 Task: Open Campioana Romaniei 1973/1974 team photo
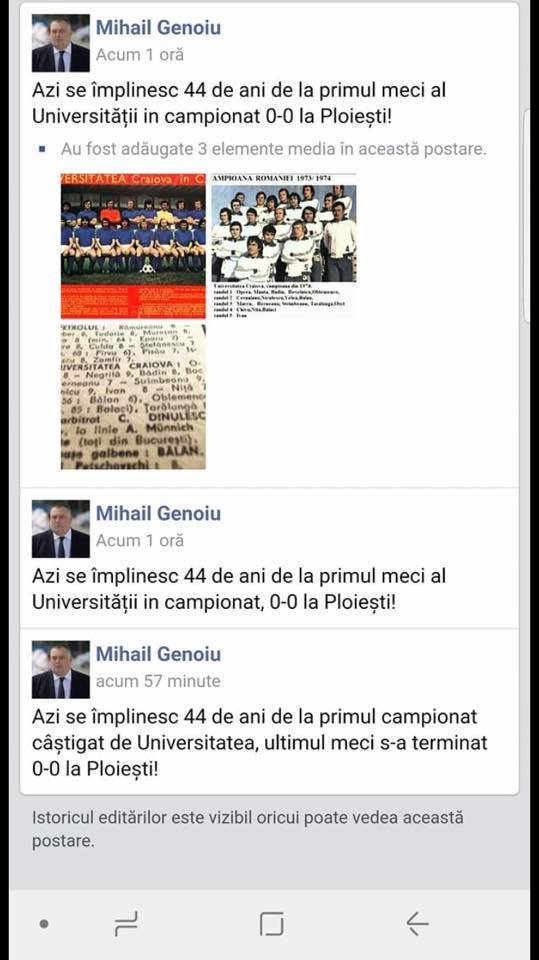coord(284,246)
